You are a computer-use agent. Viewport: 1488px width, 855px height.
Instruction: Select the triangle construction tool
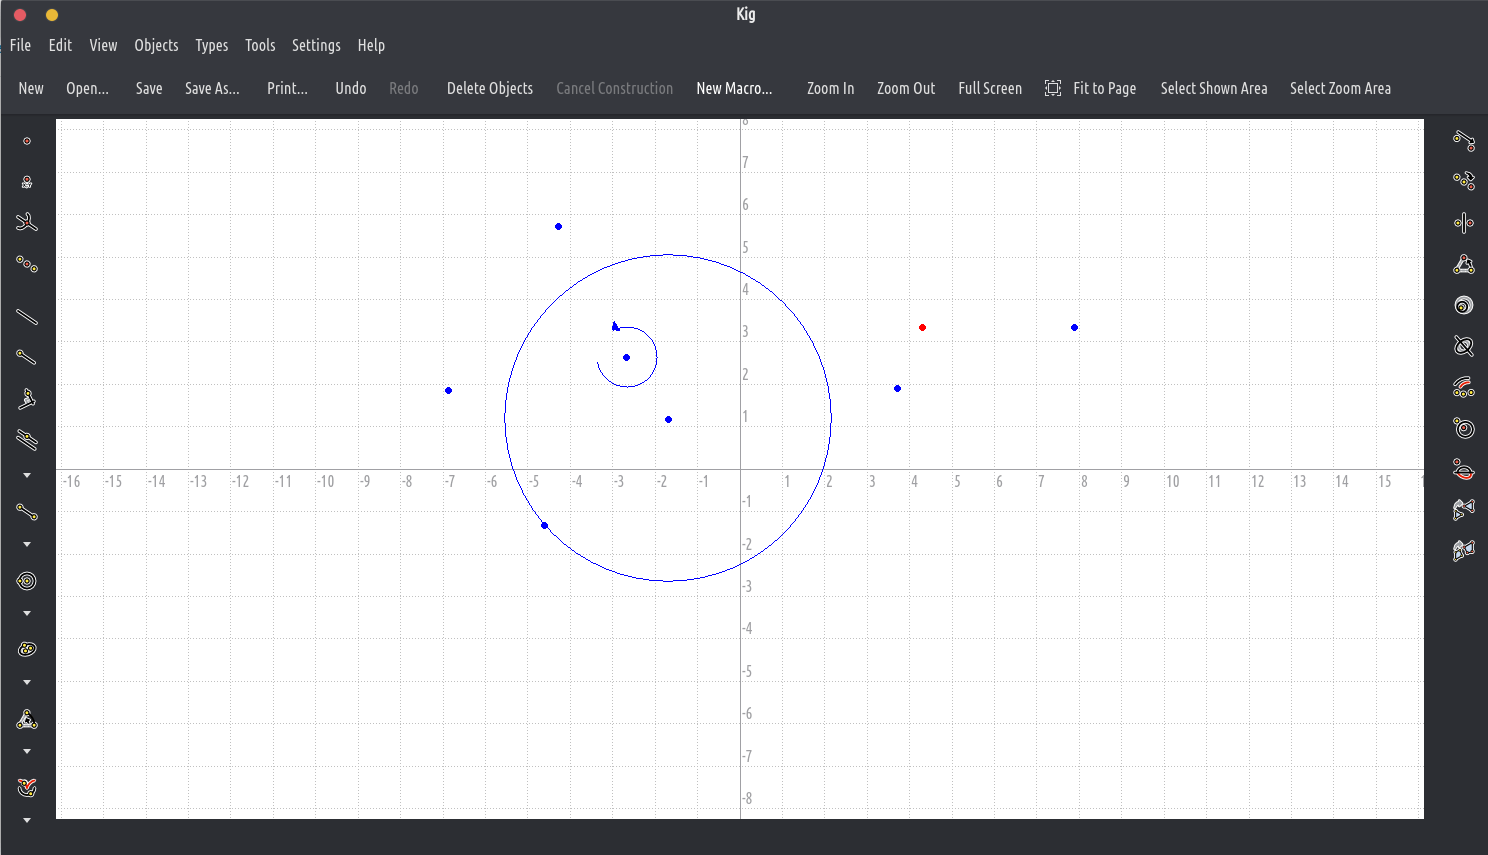(27, 719)
